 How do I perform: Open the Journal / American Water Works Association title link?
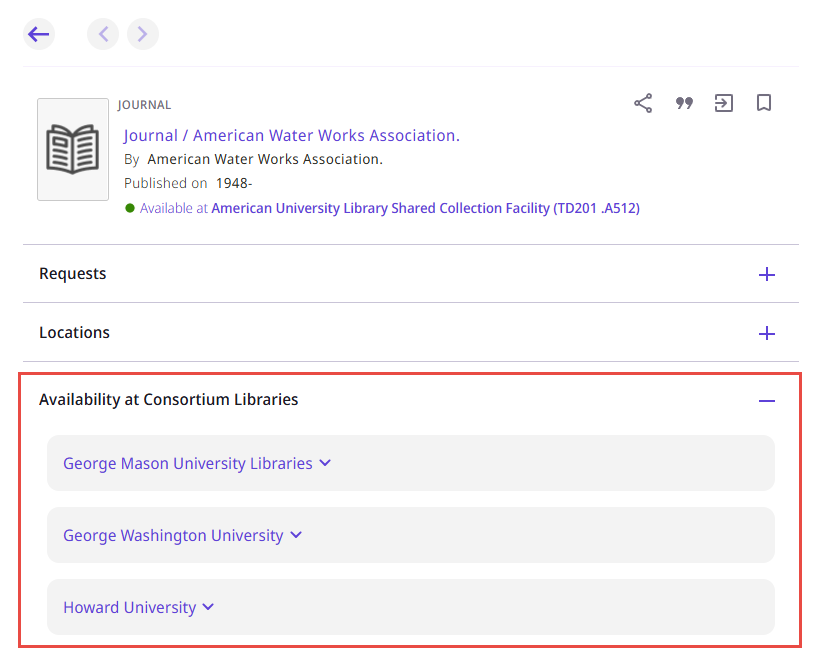pos(291,135)
